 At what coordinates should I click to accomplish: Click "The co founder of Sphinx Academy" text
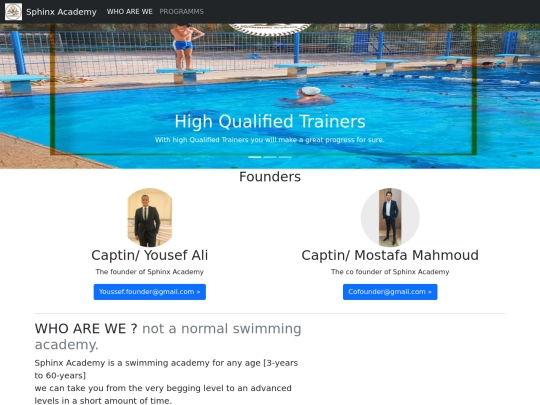[x=390, y=272]
